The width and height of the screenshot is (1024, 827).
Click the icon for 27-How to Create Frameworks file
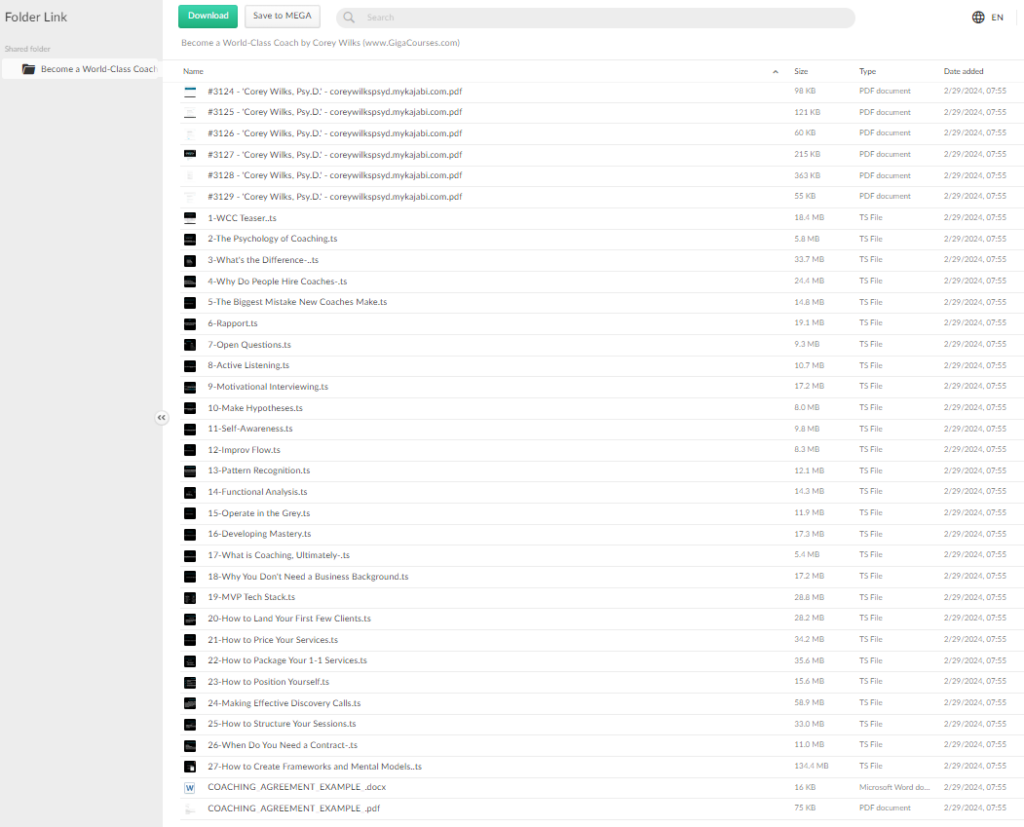[190, 766]
